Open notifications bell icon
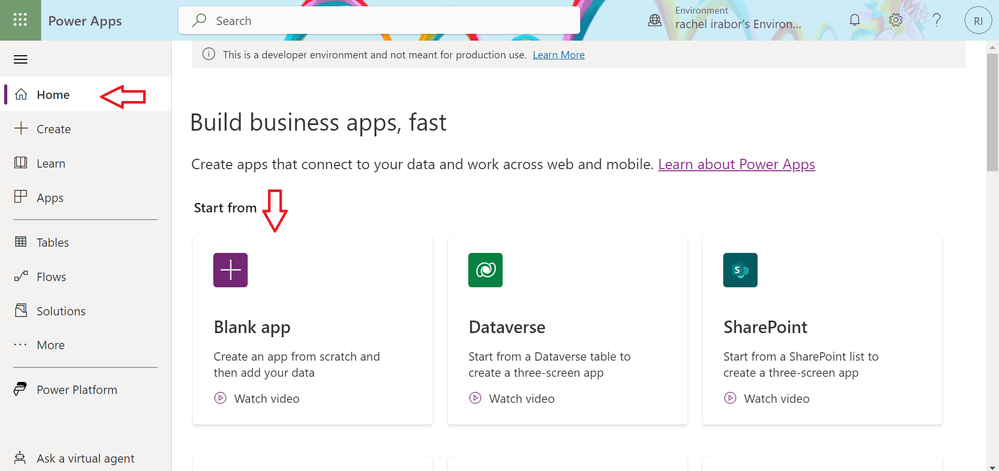Screen dimensions: 999x471 tap(855, 20)
